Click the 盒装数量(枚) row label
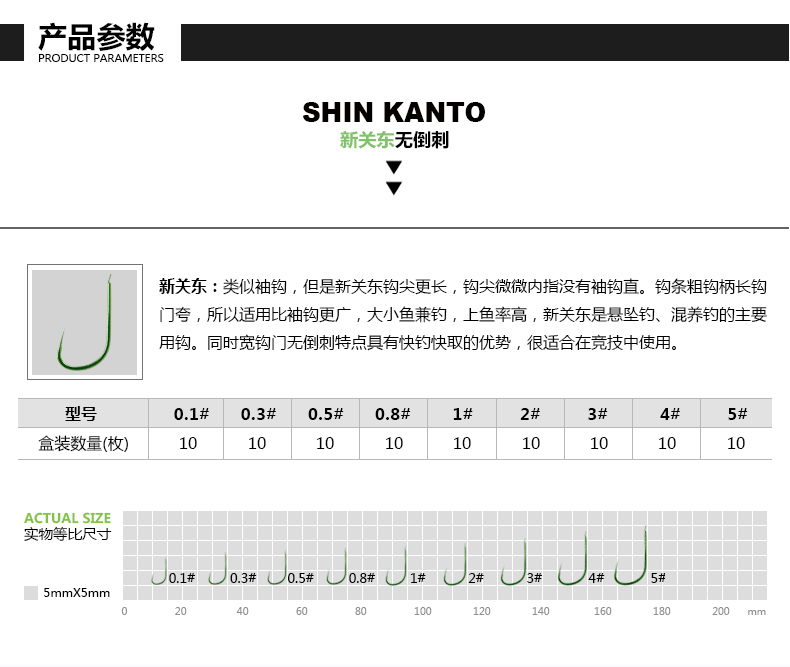The width and height of the screenshot is (790, 667). pyautogui.click(x=84, y=443)
